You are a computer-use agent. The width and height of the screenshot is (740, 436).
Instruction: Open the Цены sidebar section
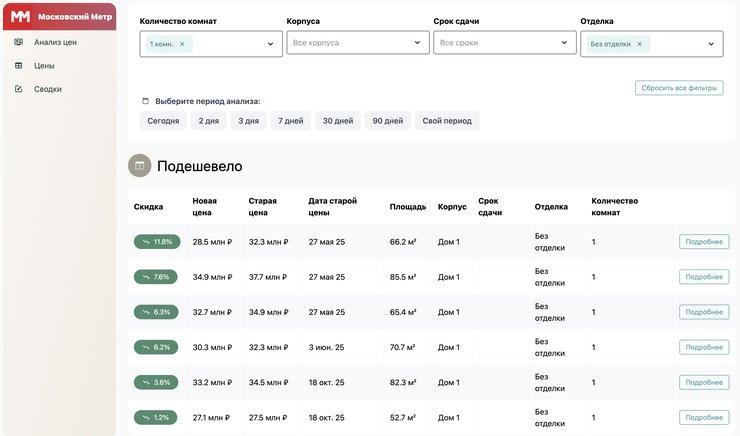[43, 66]
